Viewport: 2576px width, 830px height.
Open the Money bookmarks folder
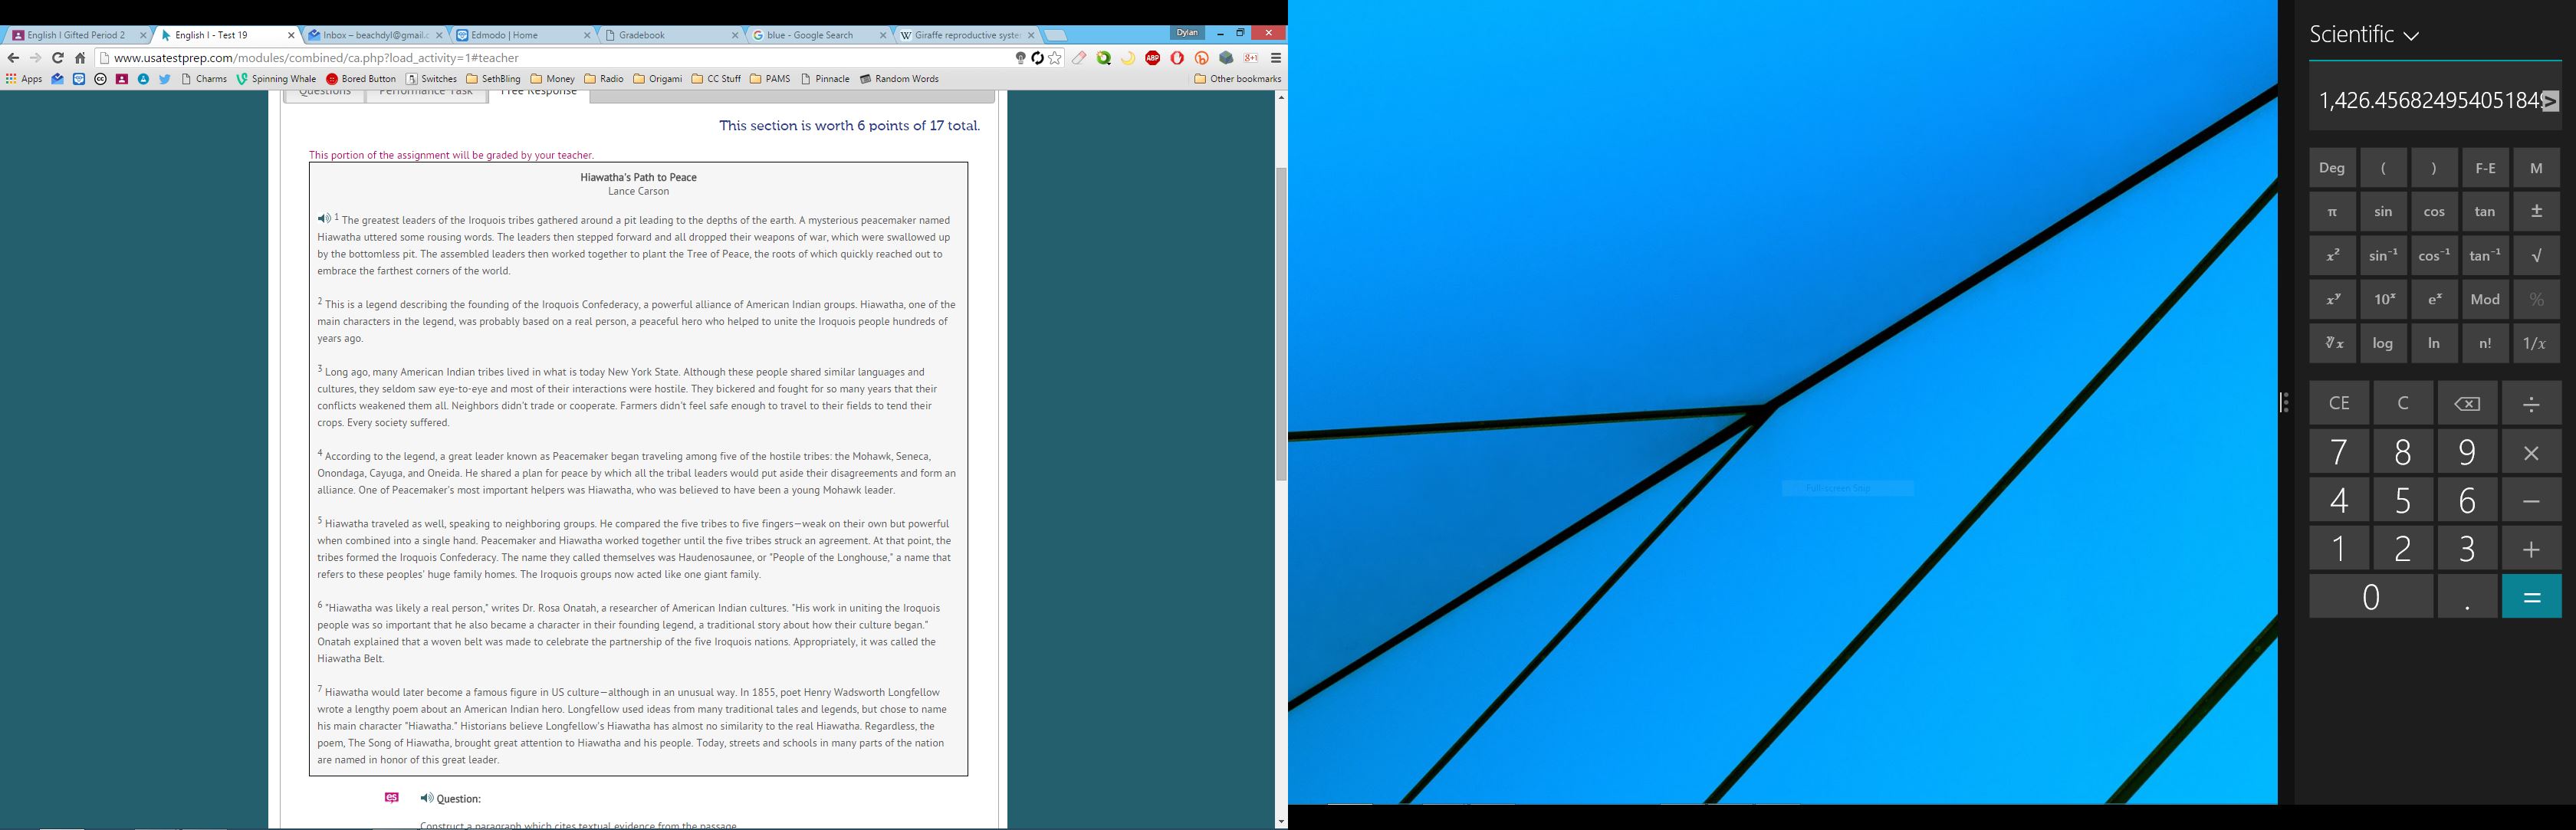[553, 79]
